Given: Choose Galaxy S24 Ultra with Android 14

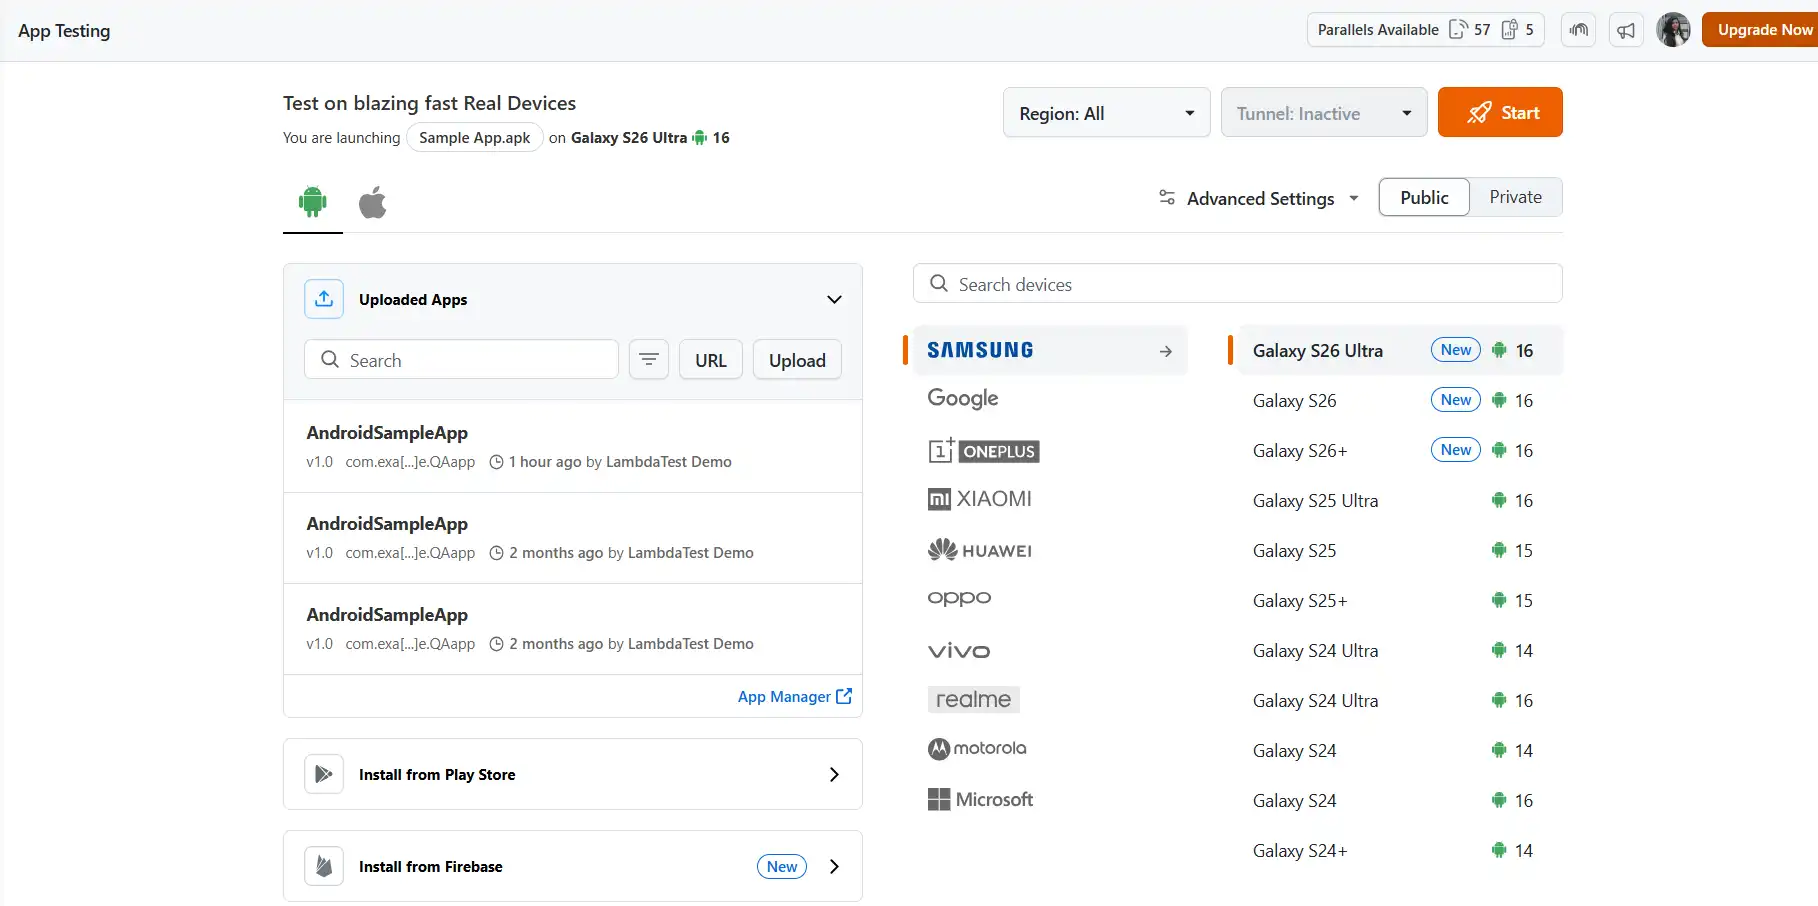Looking at the screenshot, I should pos(1400,650).
